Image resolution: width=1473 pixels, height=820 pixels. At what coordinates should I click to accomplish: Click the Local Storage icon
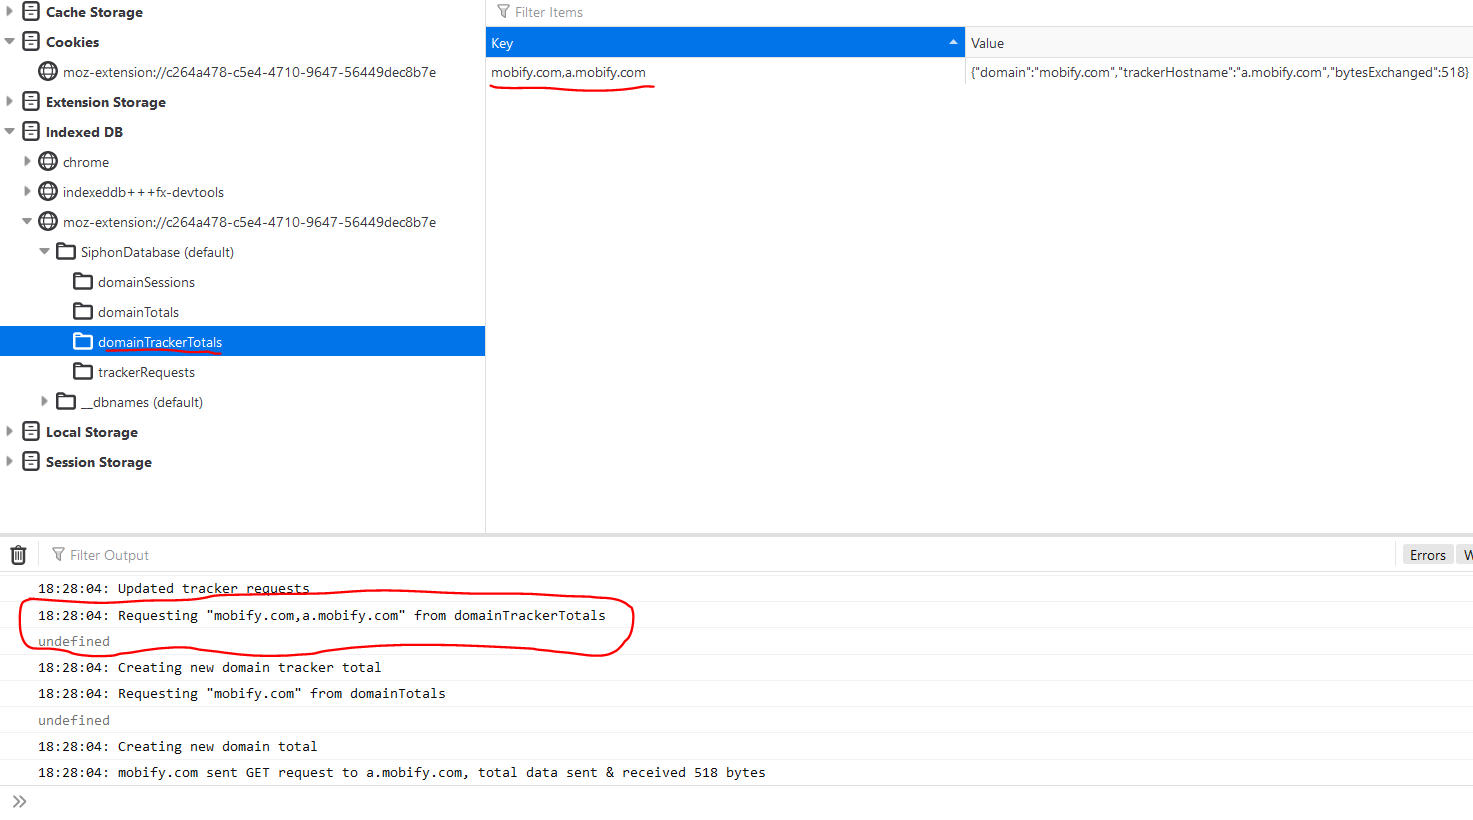(x=31, y=432)
